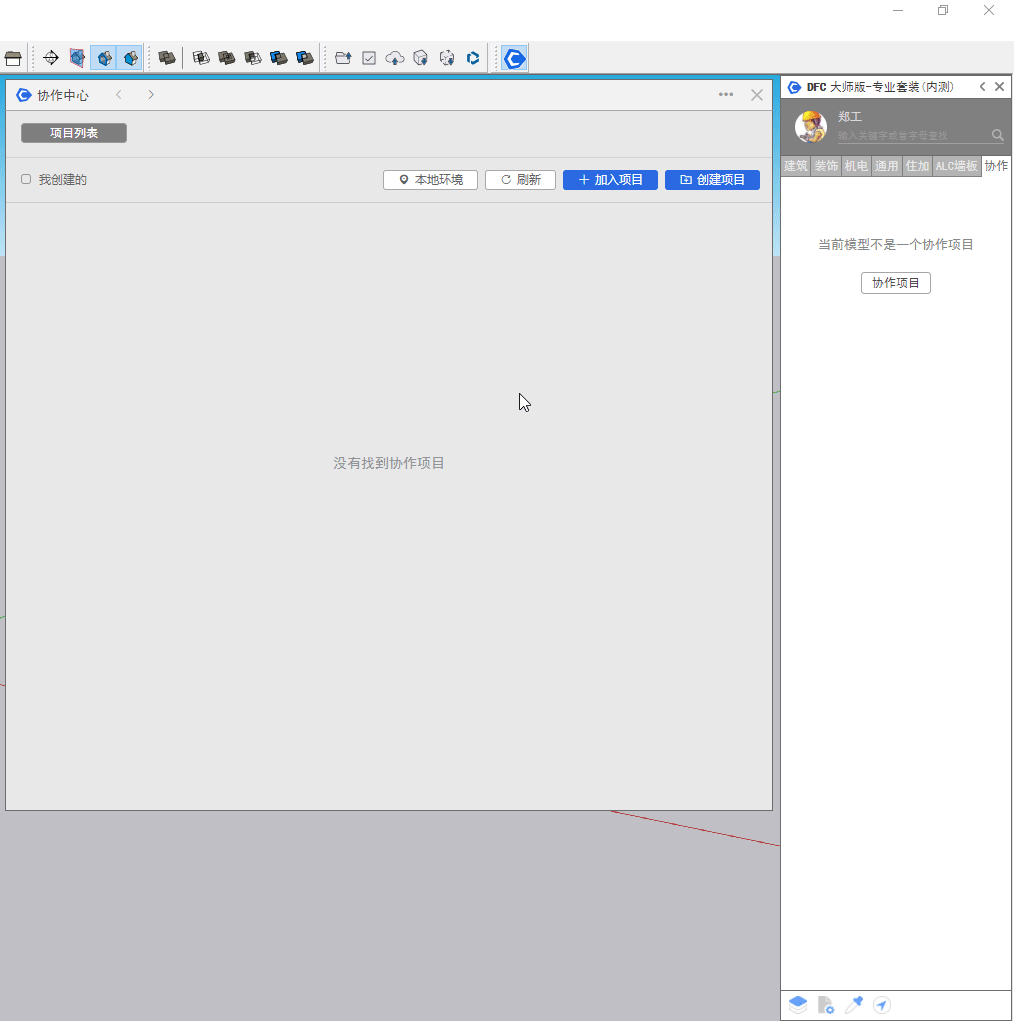Screen dimensions: 1014x1021
Task: Click the eyedropper icon in bottom panel
Action: [854, 1005]
